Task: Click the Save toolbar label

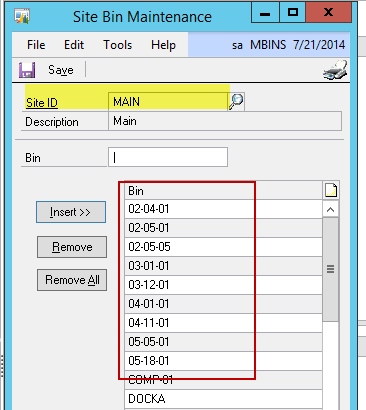Action: coord(61,70)
